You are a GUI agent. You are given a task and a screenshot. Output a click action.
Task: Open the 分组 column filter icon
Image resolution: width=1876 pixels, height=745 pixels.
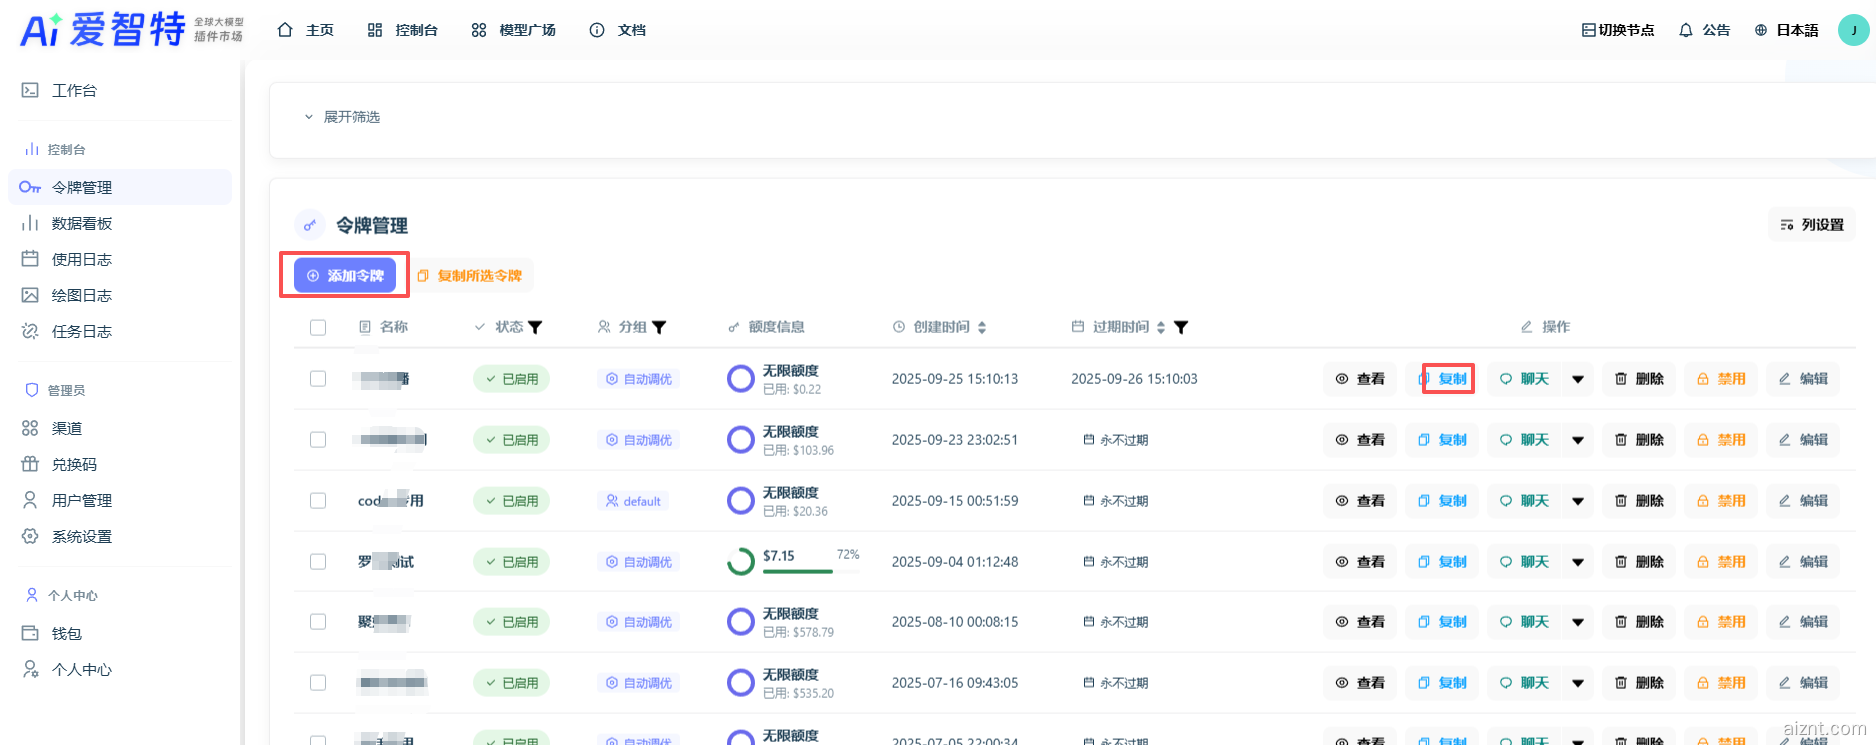(x=659, y=327)
